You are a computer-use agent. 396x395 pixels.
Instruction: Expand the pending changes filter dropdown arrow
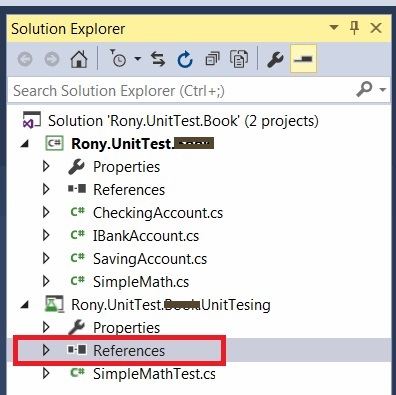click(137, 59)
